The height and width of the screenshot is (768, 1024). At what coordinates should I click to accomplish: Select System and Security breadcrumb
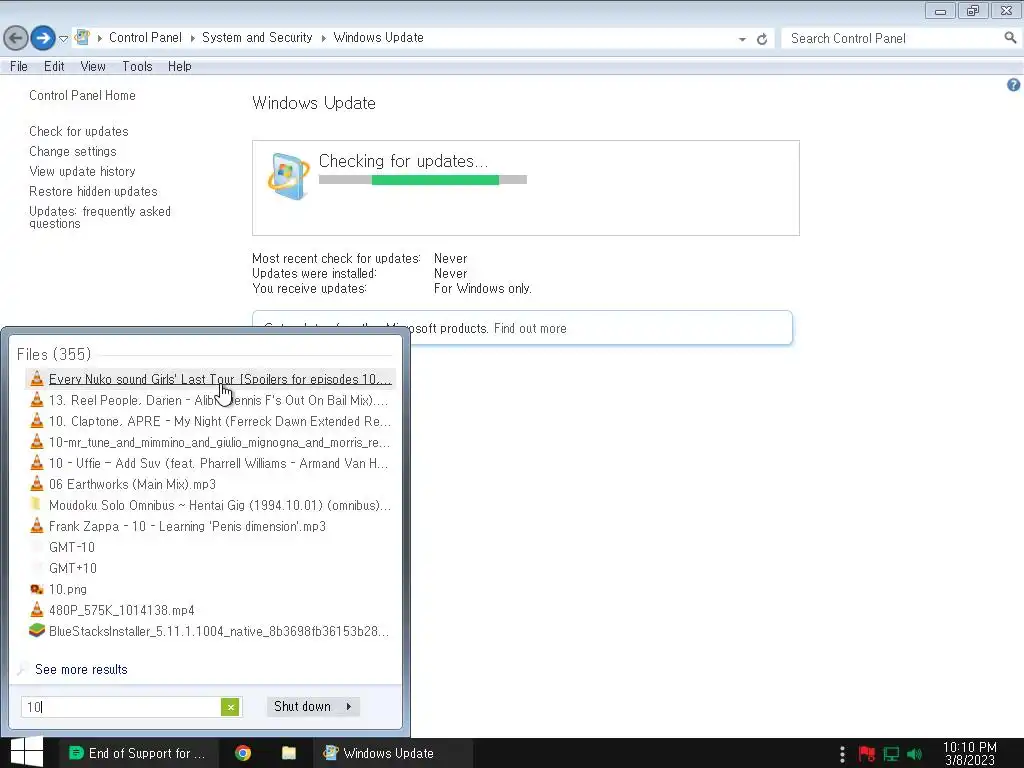pyautogui.click(x=257, y=38)
